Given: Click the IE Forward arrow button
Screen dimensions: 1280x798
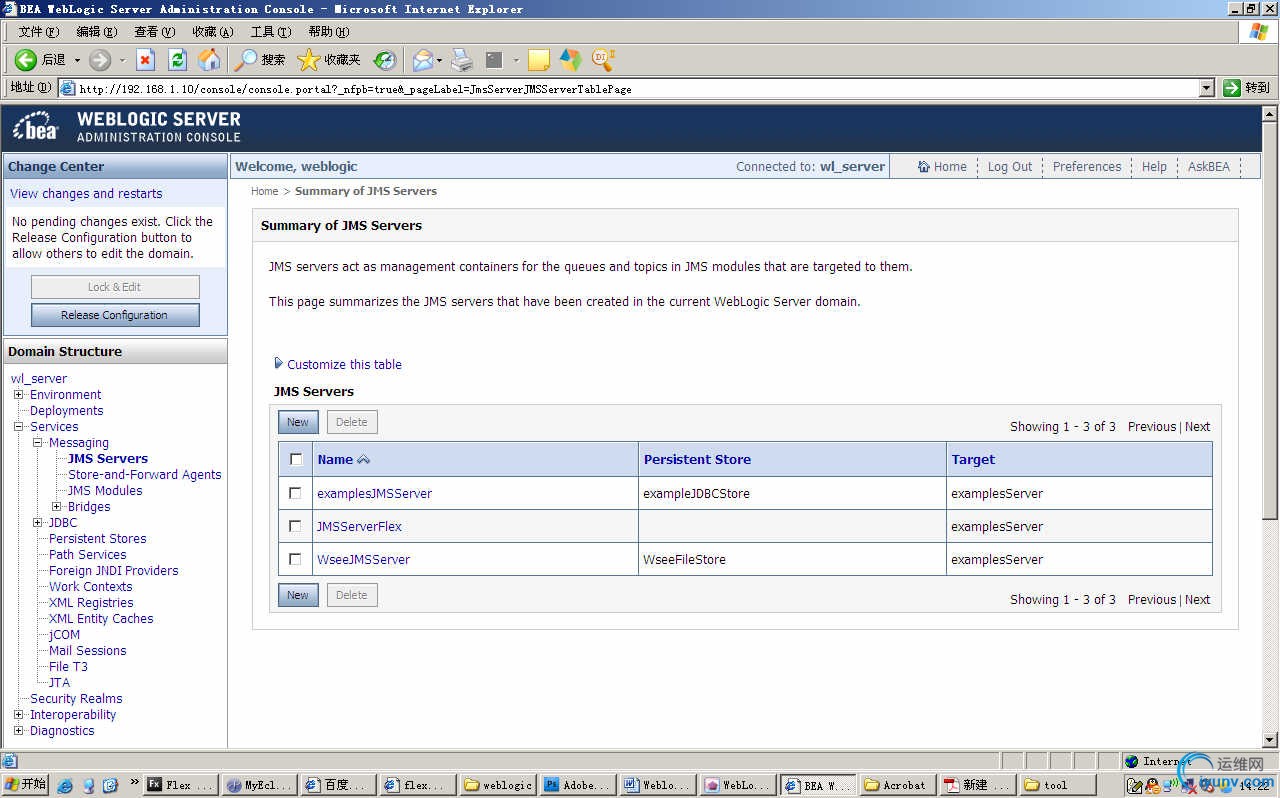Looking at the screenshot, I should pyautogui.click(x=100, y=60).
